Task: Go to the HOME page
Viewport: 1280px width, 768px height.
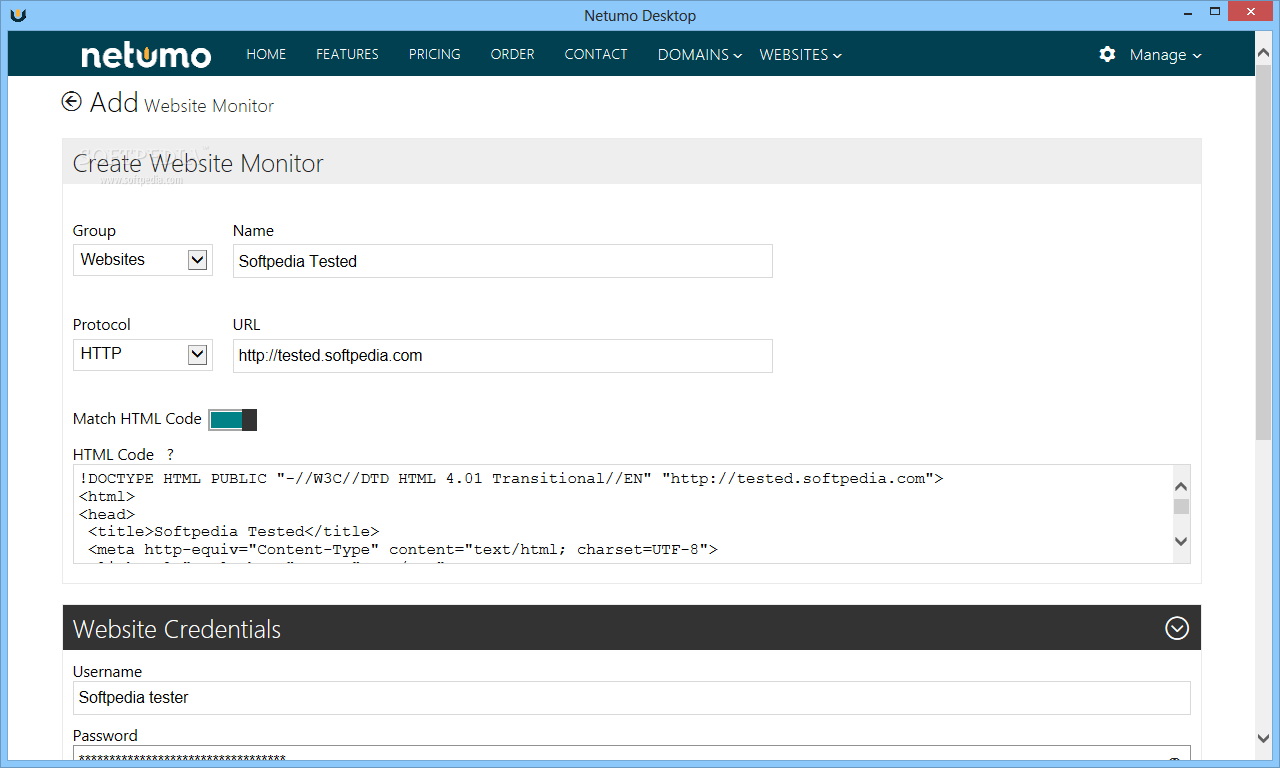Action: (266, 54)
